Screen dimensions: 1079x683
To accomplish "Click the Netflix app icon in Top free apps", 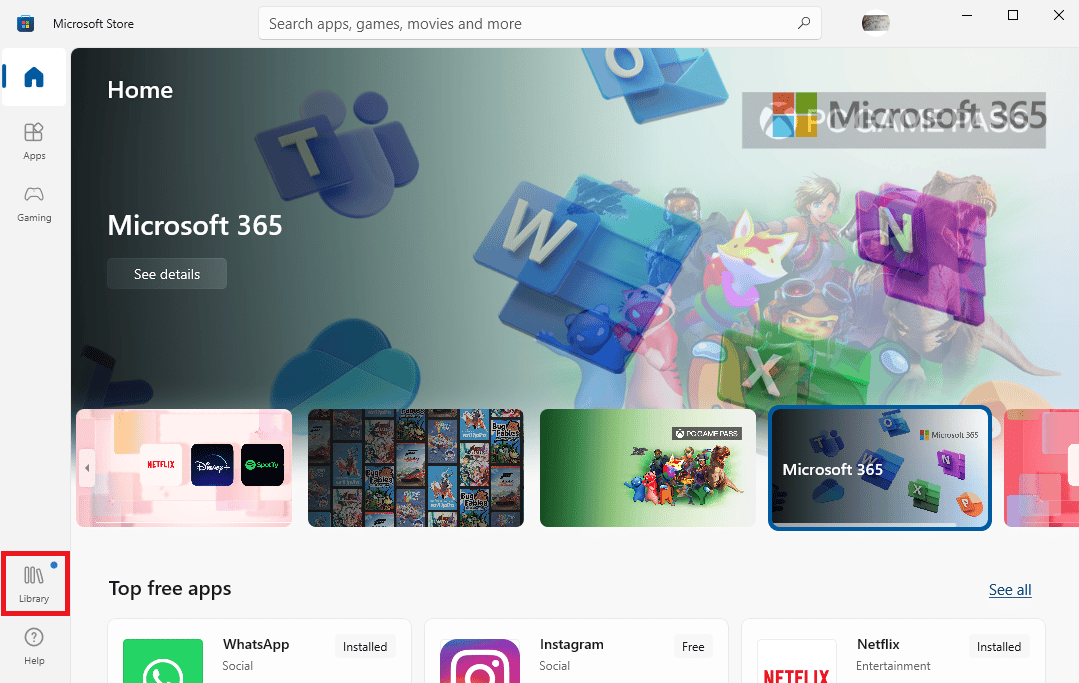I will (x=796, y=661).
